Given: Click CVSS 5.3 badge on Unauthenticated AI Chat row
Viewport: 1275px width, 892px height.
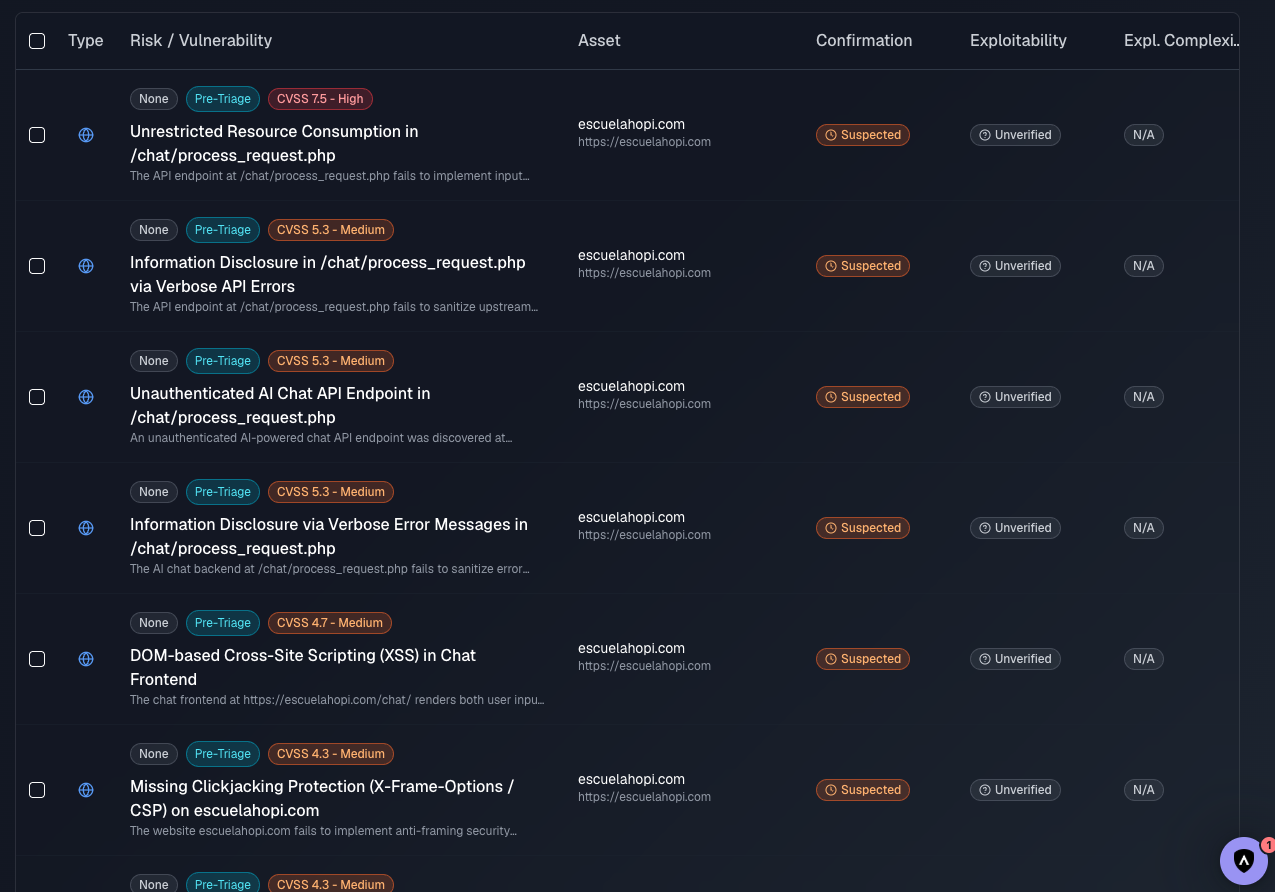Looking at the screenshot, I should [x=331, y=361].
